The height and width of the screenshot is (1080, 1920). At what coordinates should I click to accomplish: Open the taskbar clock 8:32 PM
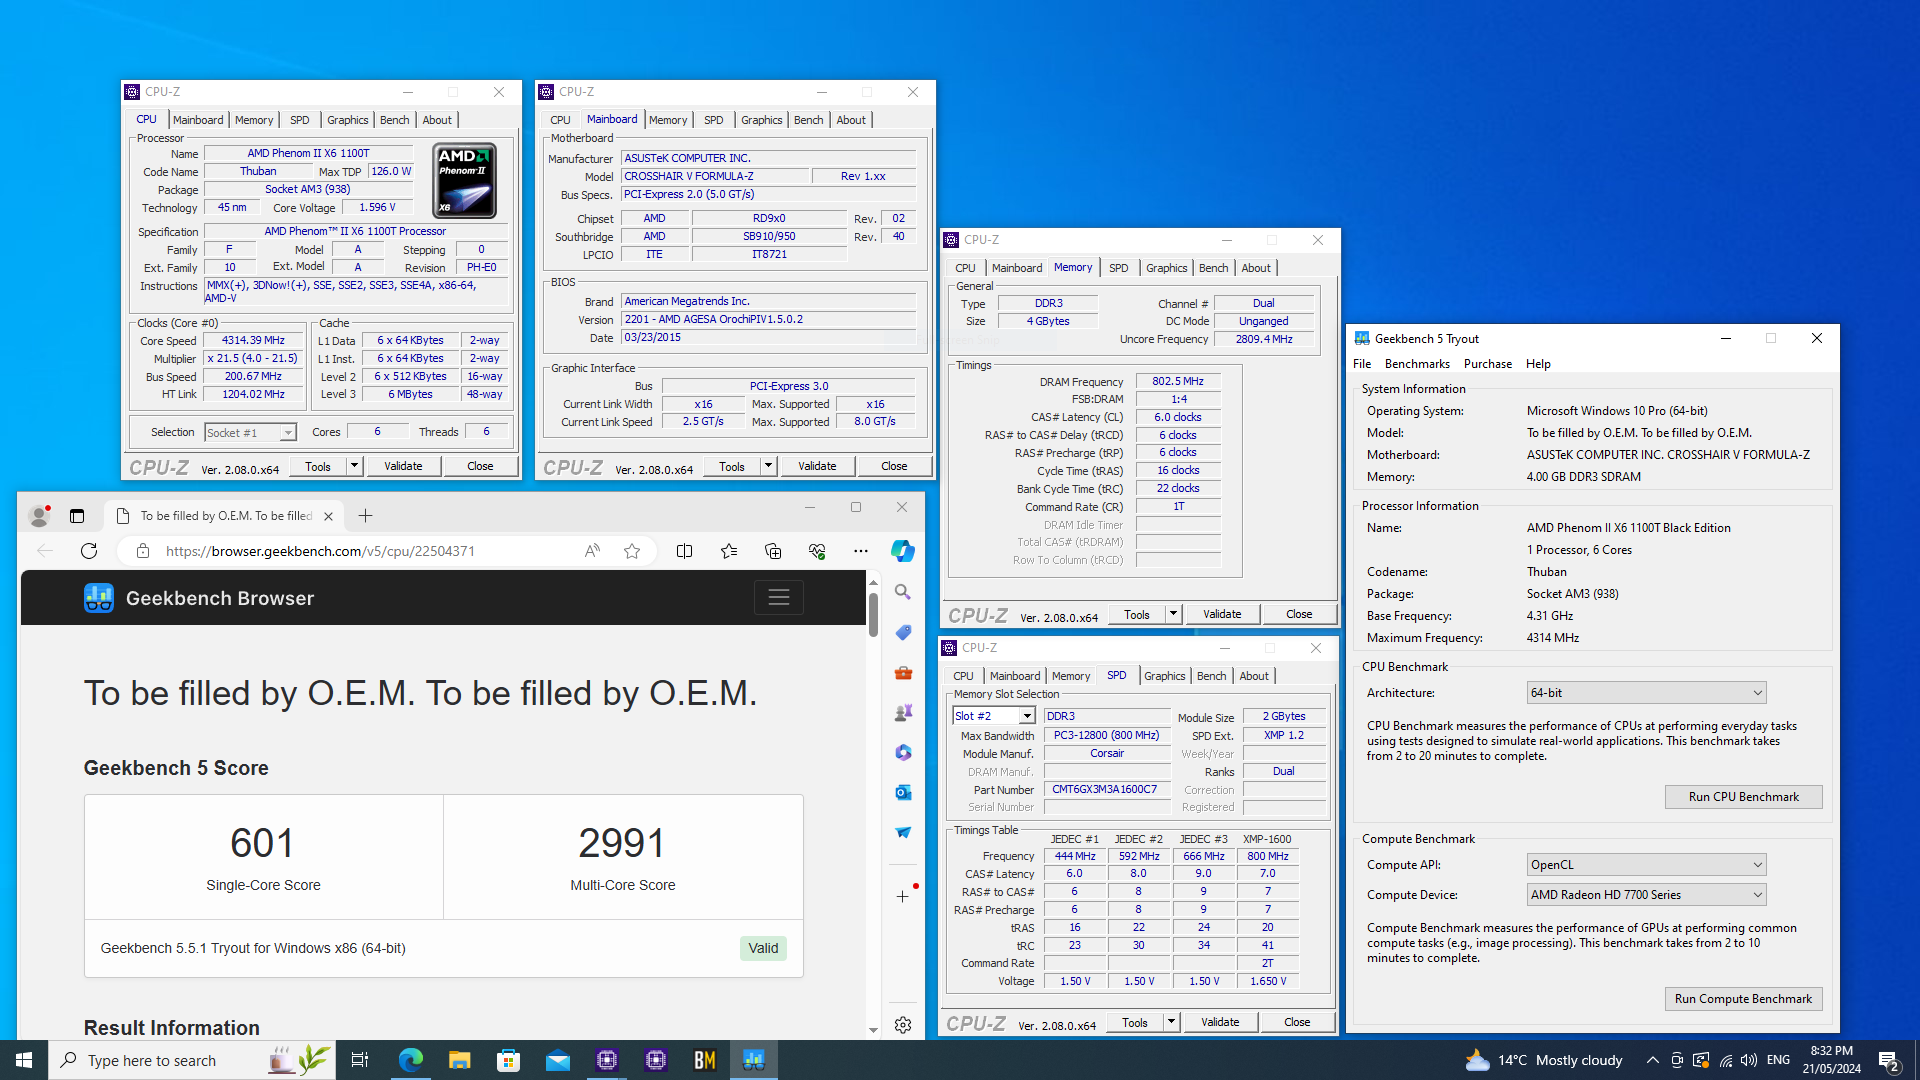click(1832, 1060)
